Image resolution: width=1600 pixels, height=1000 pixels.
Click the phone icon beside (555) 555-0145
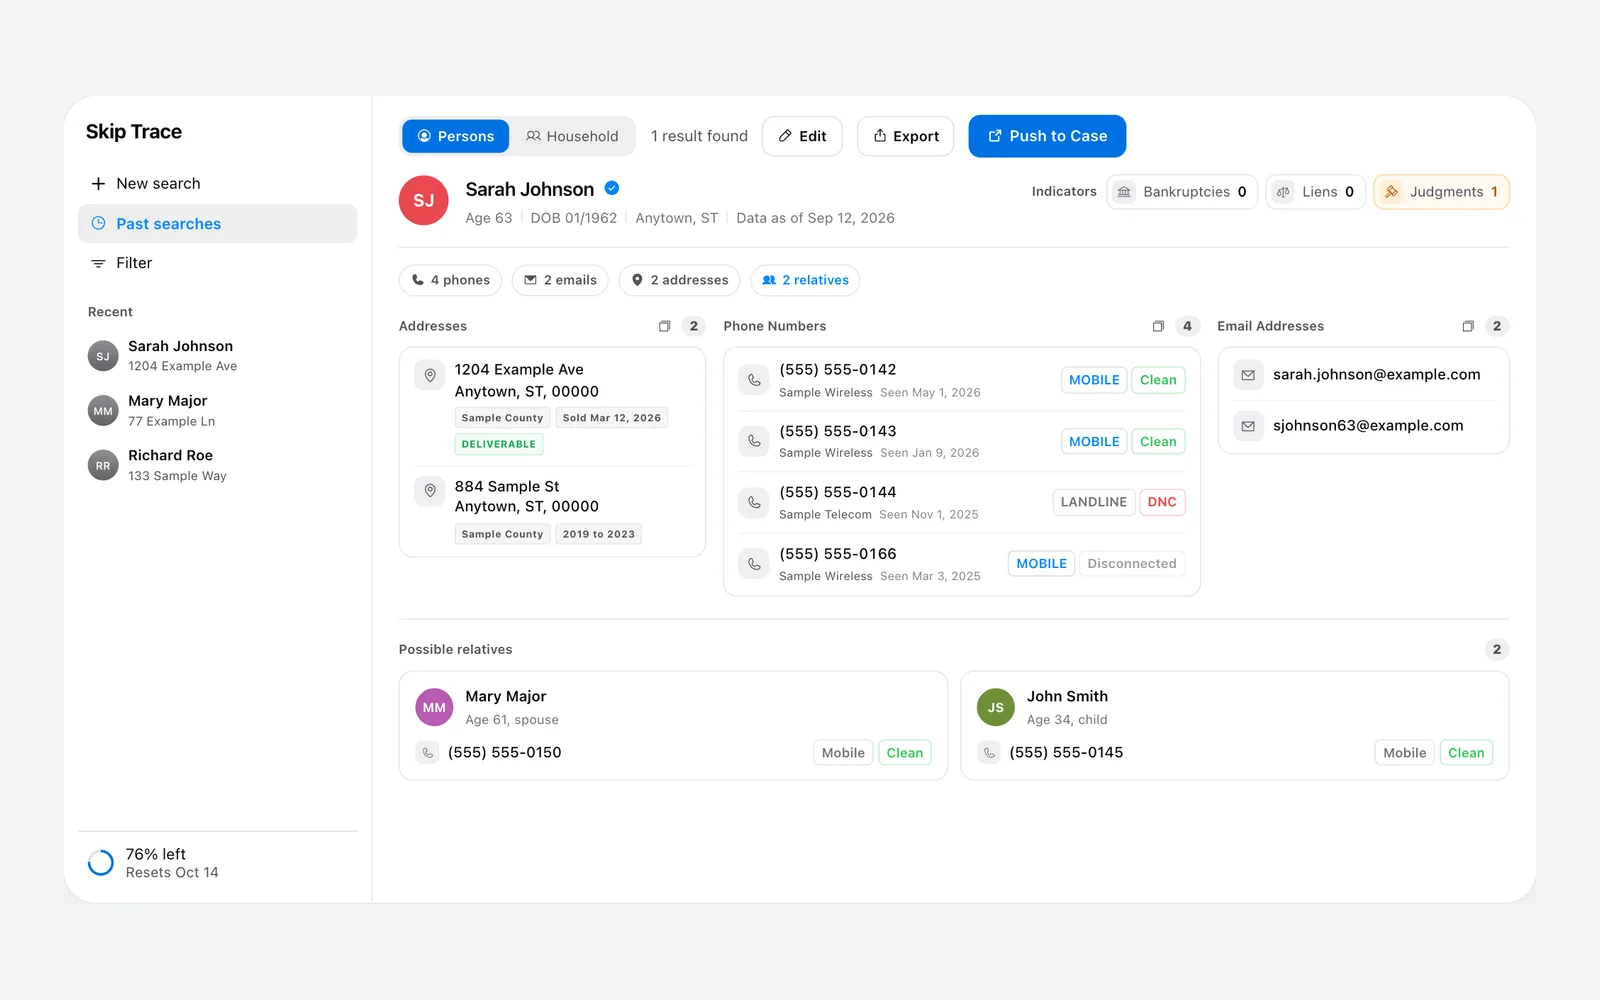point(989,753)
